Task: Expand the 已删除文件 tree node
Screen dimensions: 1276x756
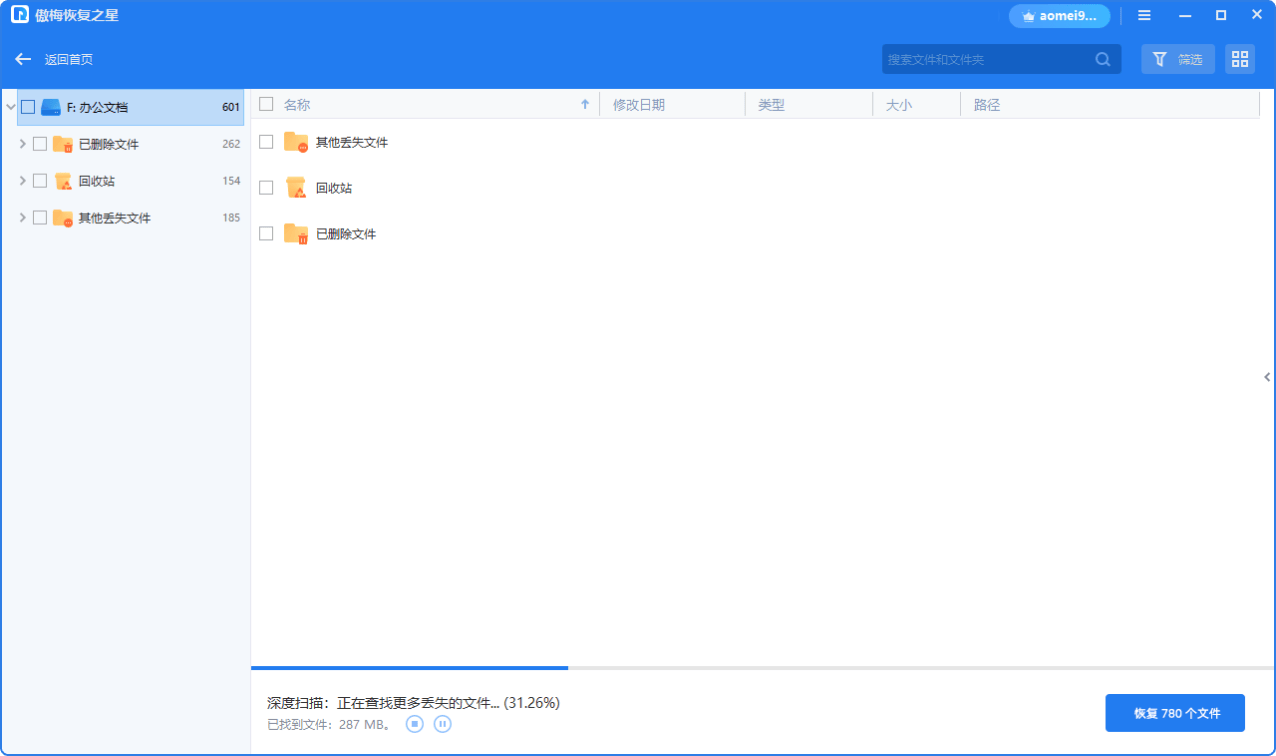Action: tap(22, 144)
